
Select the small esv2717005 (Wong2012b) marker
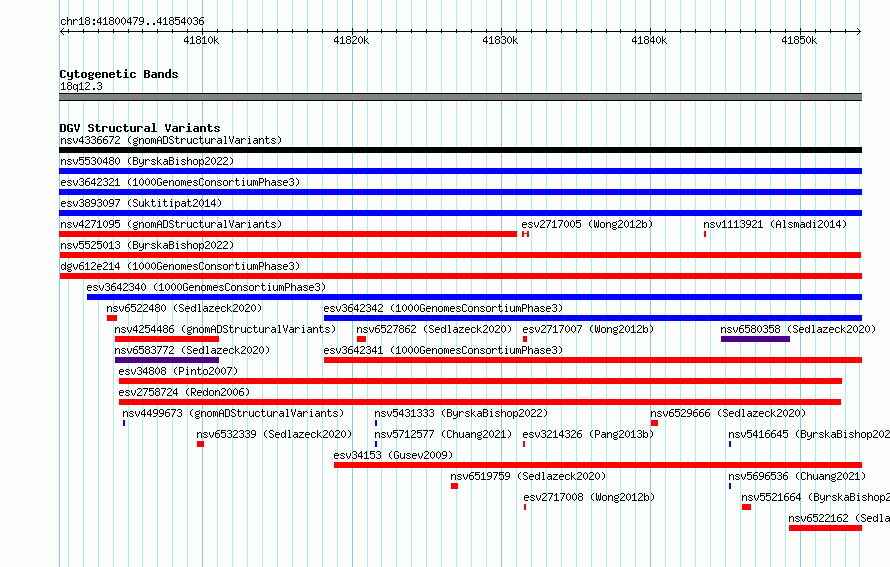(526, 234)
